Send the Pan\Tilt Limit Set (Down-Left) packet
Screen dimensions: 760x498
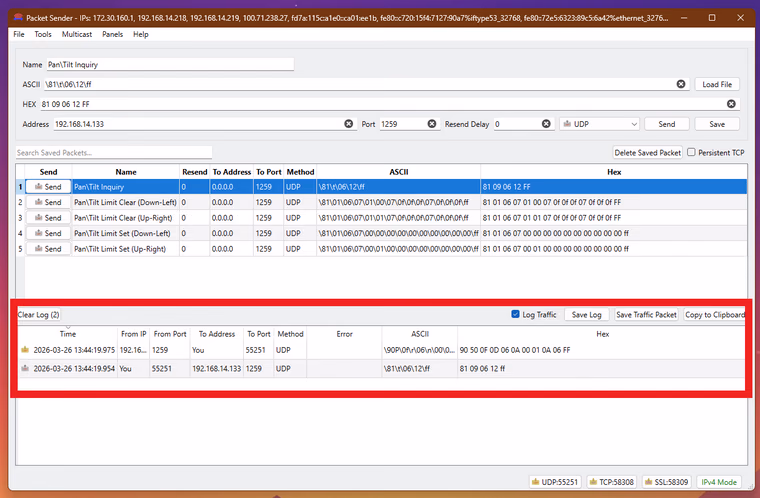coord(48,233)
